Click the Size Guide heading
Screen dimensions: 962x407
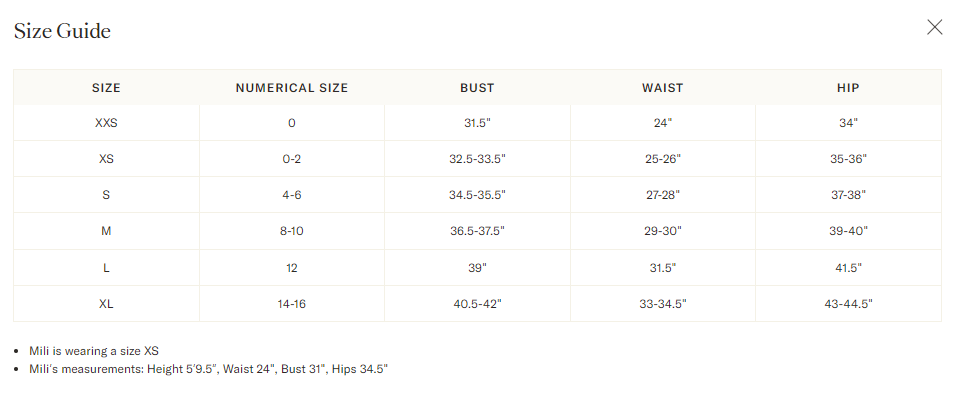(x=62, y=31)
